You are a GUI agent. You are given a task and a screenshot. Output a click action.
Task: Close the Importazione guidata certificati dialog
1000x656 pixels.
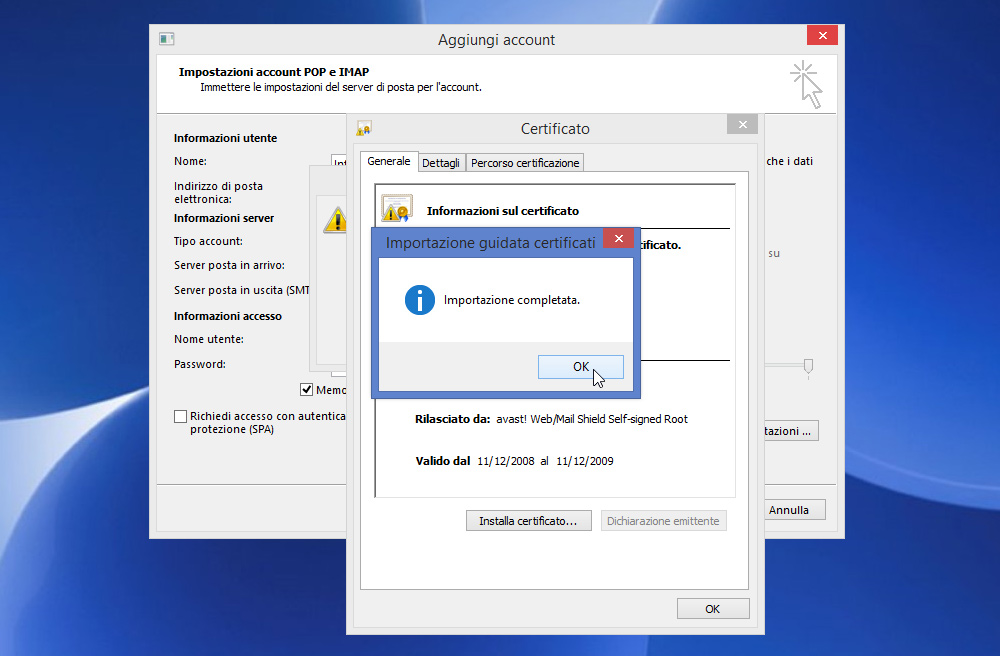(x=618, y=238)
